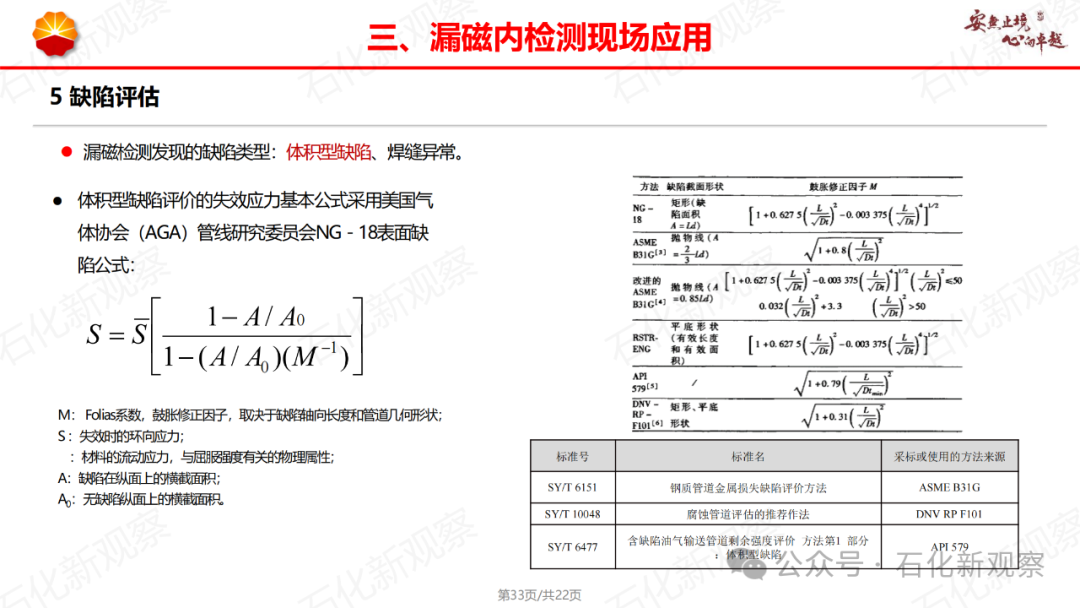The width and height of the screenshot is (1080, 608).
Task: Click the 矩形(缺陷面积 A=Ld) shape cell
Action: 688,214
